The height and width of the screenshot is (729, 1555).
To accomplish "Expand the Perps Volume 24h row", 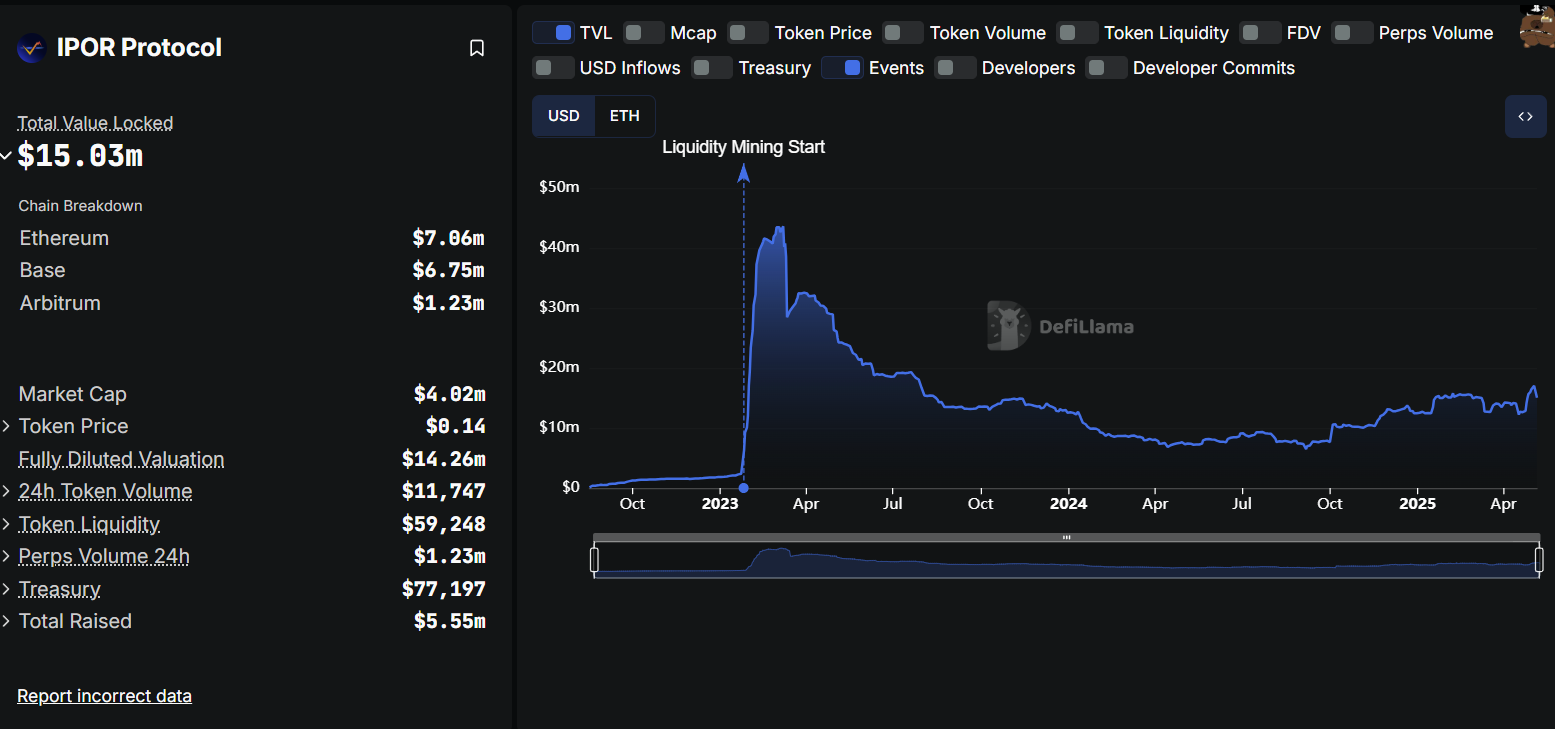I will tap(6, 557).
